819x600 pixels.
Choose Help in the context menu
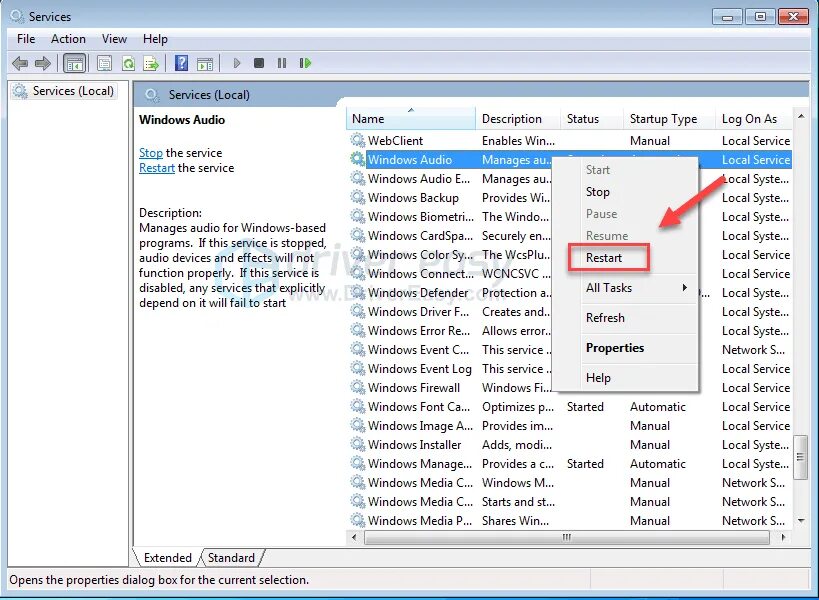pos(626,378)
